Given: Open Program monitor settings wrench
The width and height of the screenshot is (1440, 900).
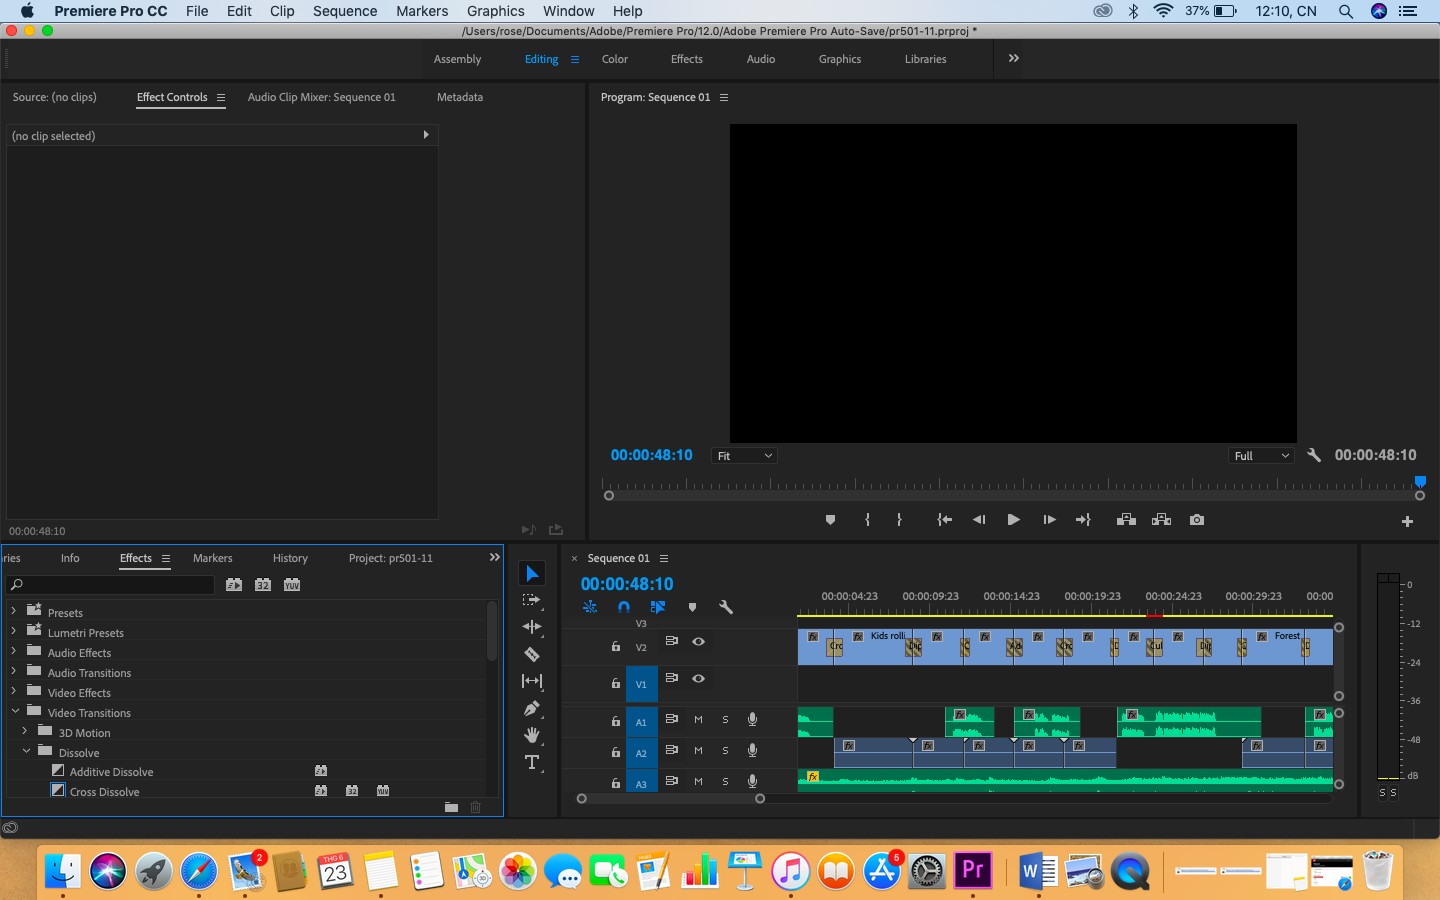Looking at the screenshot, I should (1314, 455).
